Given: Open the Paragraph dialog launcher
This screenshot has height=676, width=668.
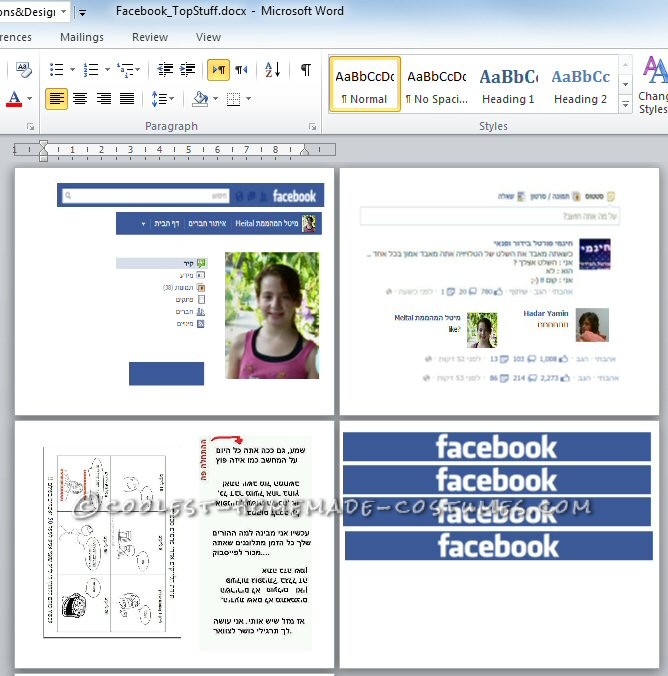Looking at the screenshot, I should pyautogui.click(x=312, y=126).
